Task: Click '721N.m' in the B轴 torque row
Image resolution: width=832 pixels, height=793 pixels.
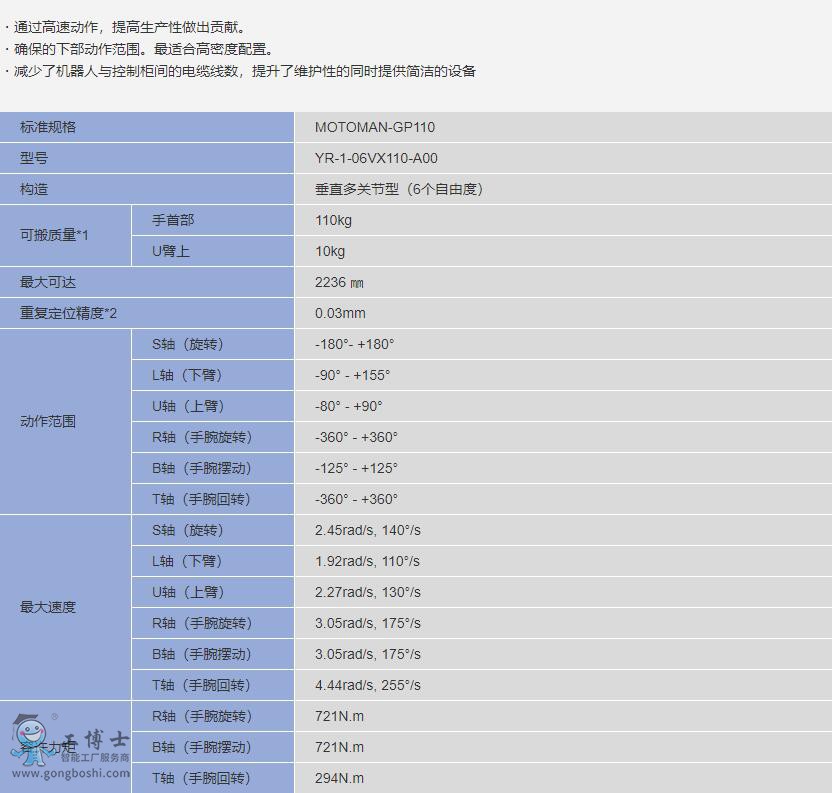Action: pyautogui.click(x=339, y=747)
